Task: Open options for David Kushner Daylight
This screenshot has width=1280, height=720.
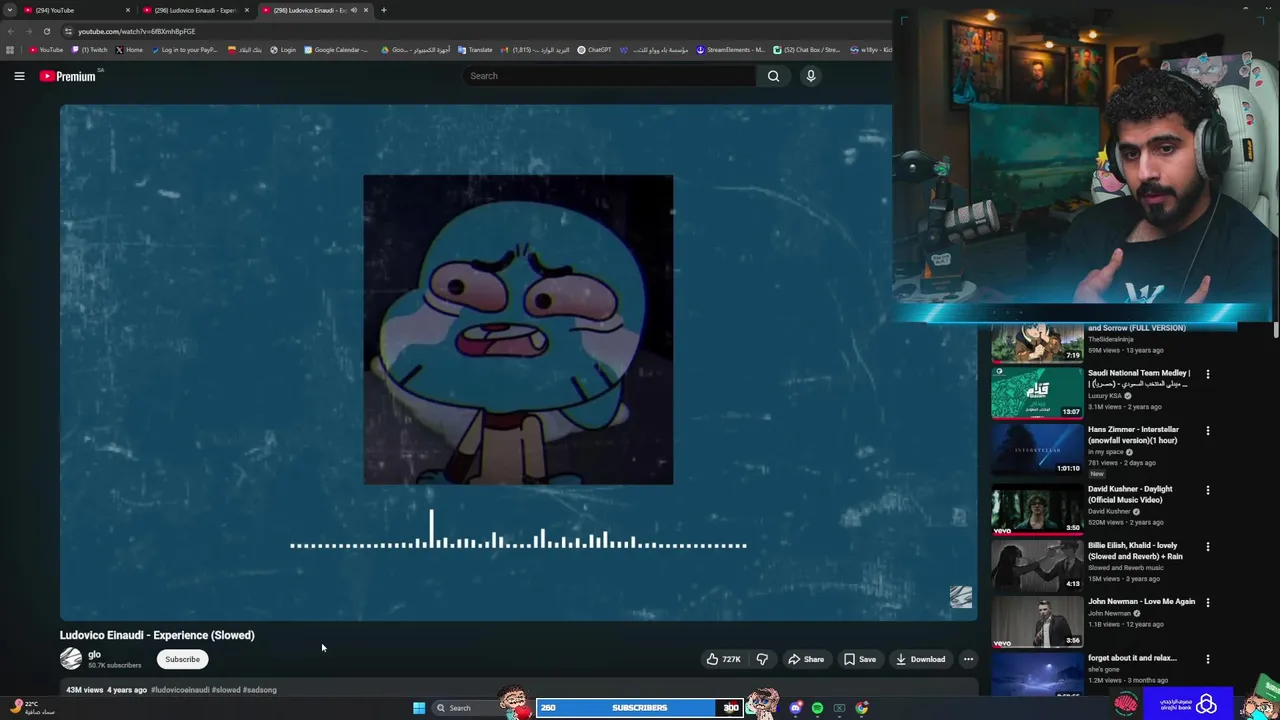Action: pos(1207,490)
